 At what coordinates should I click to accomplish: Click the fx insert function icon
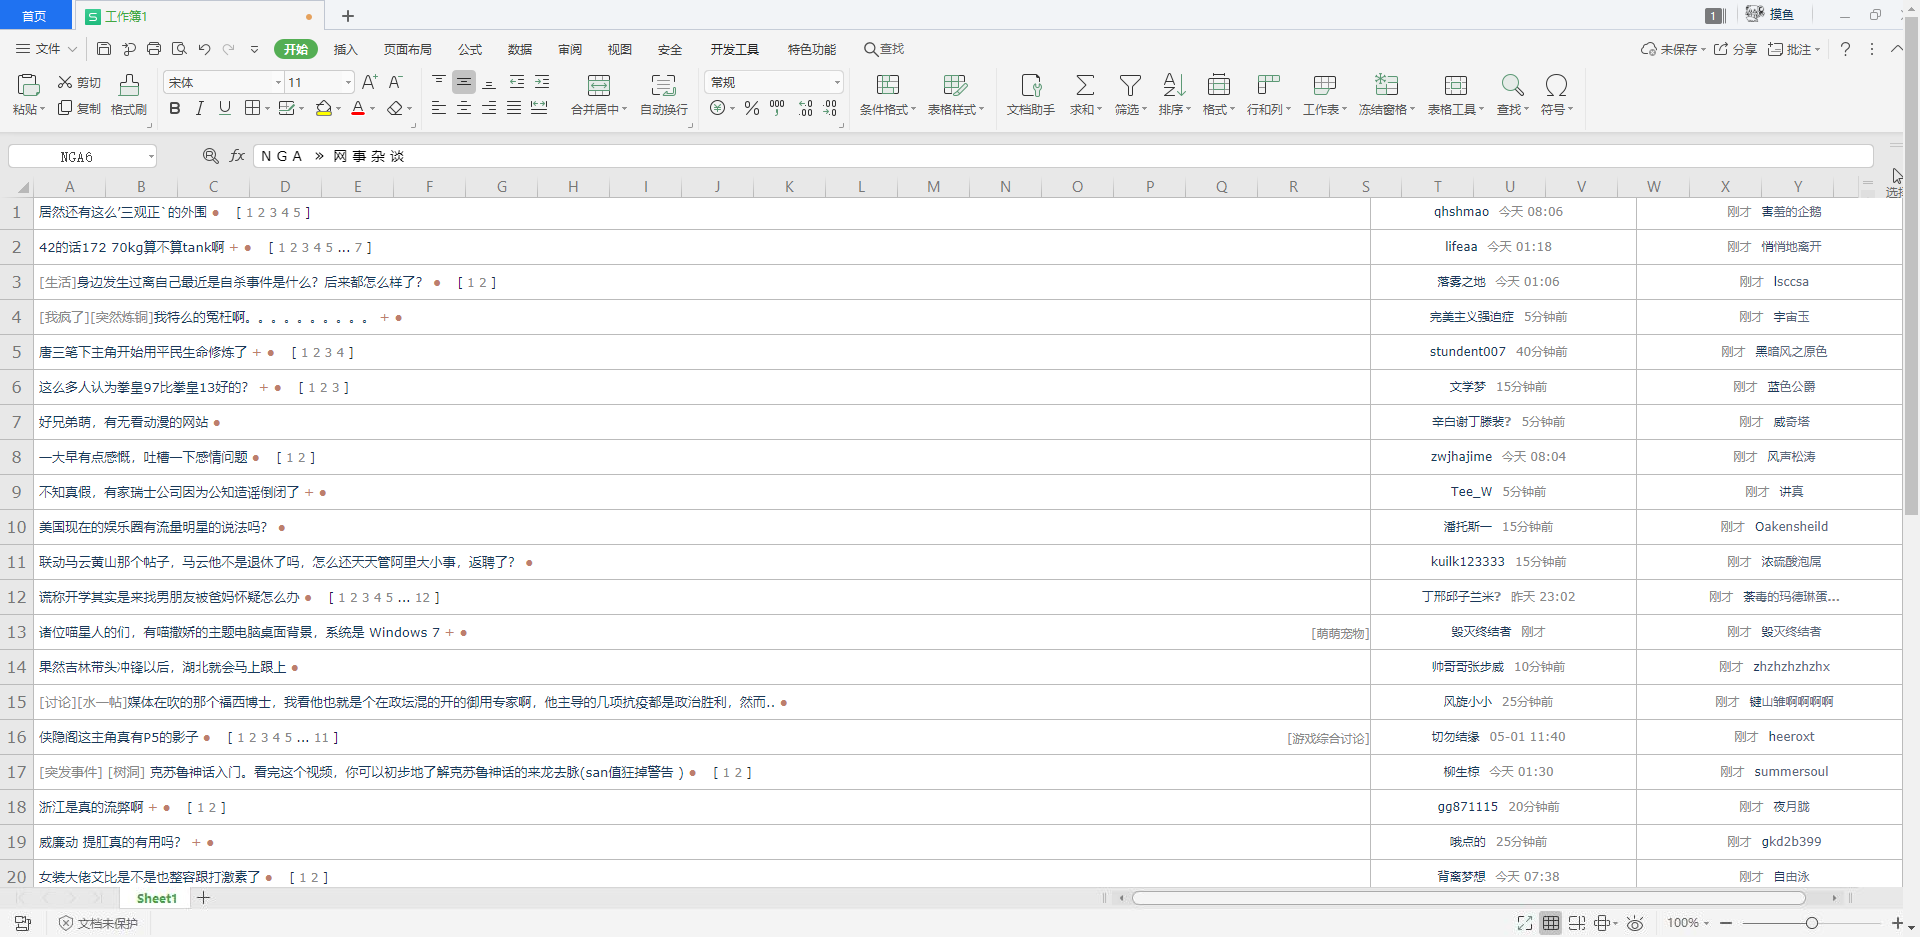(x=237, y=156)
